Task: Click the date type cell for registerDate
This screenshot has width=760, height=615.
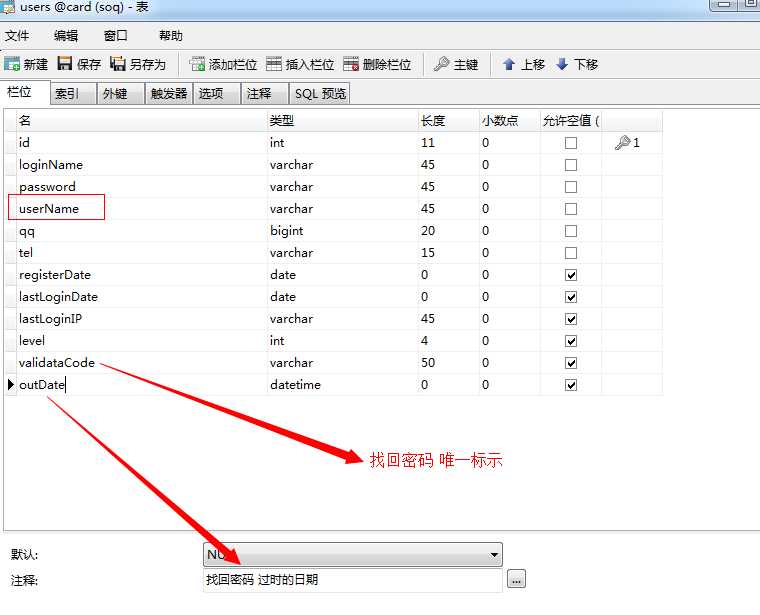Action: pyautogui.click(x=343, y=275)
